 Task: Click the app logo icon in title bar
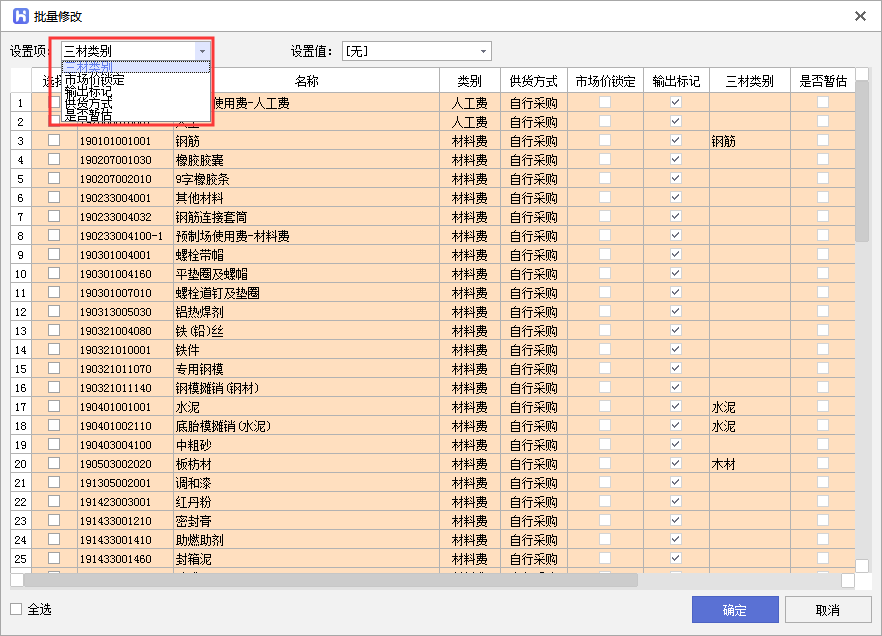tap(18, 16)
